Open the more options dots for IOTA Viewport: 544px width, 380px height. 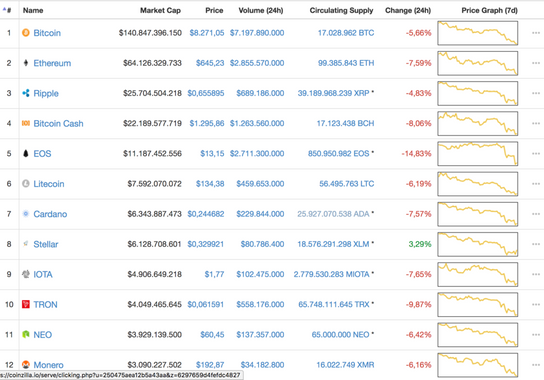536,275
